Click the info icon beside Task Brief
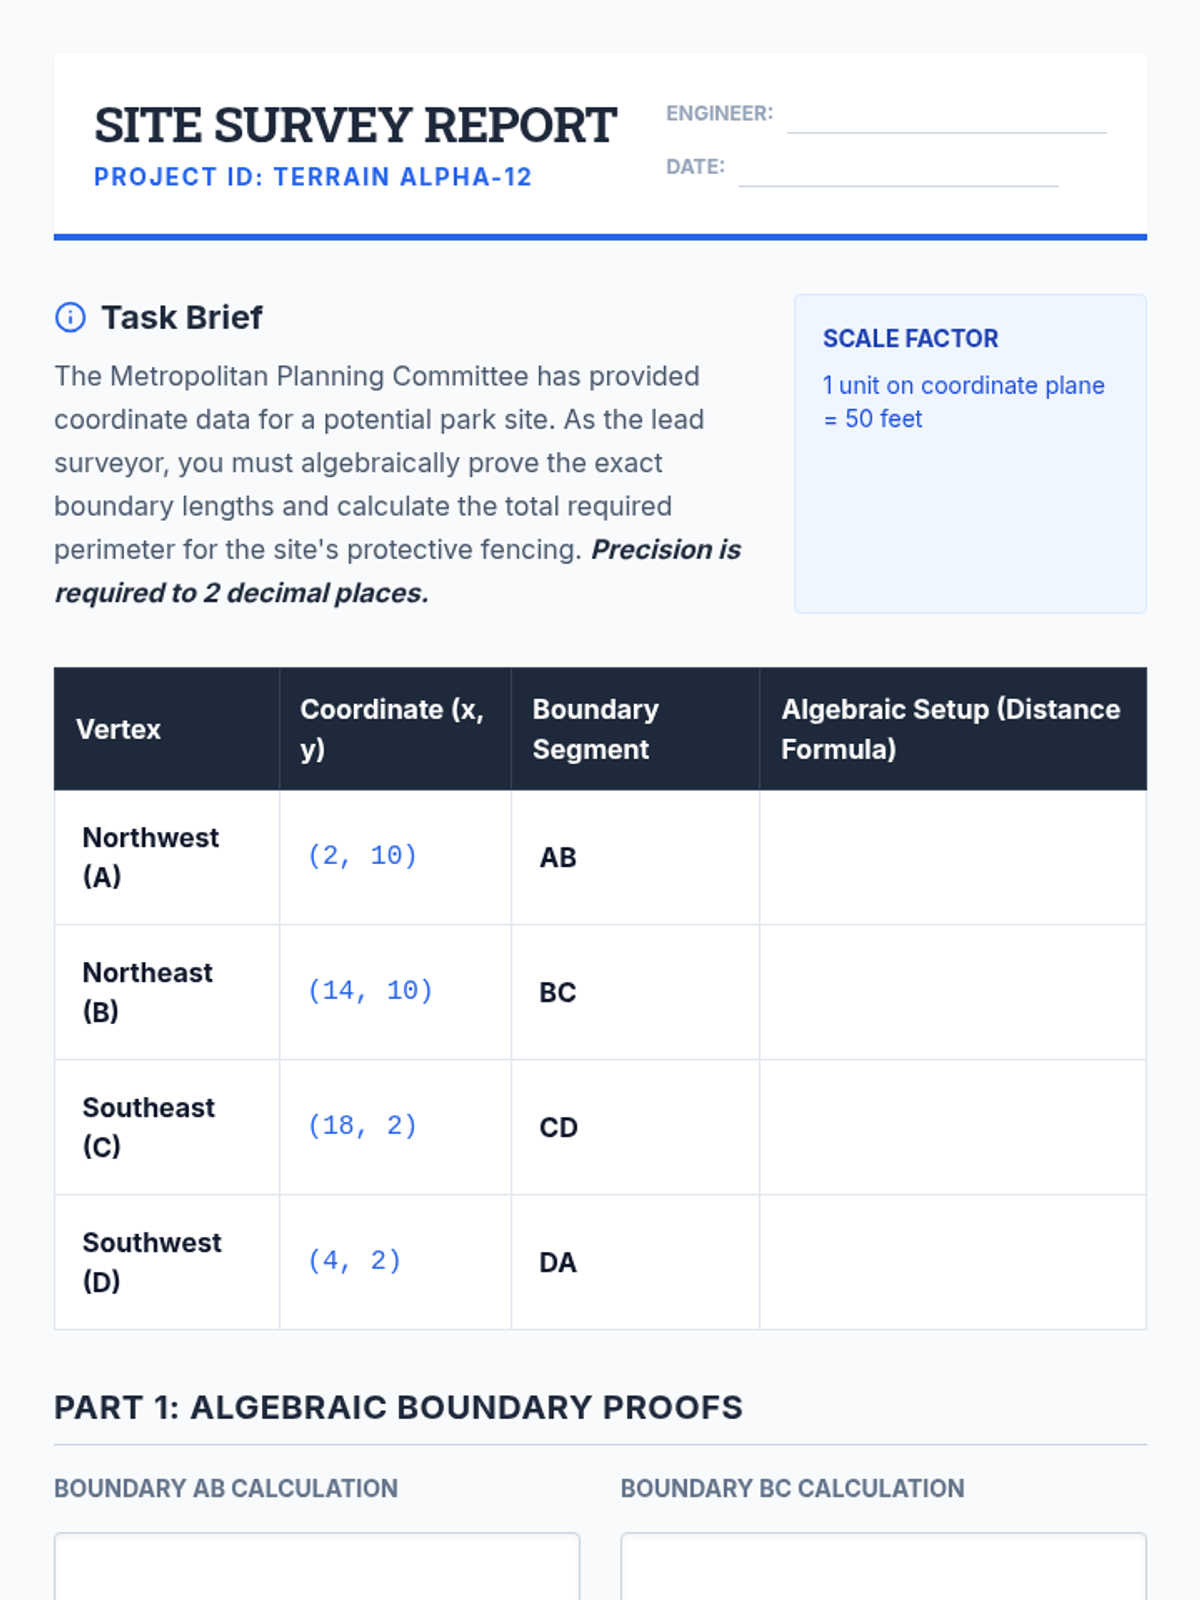Screen dimensions: 1200x1600 [x=70, y=318]
